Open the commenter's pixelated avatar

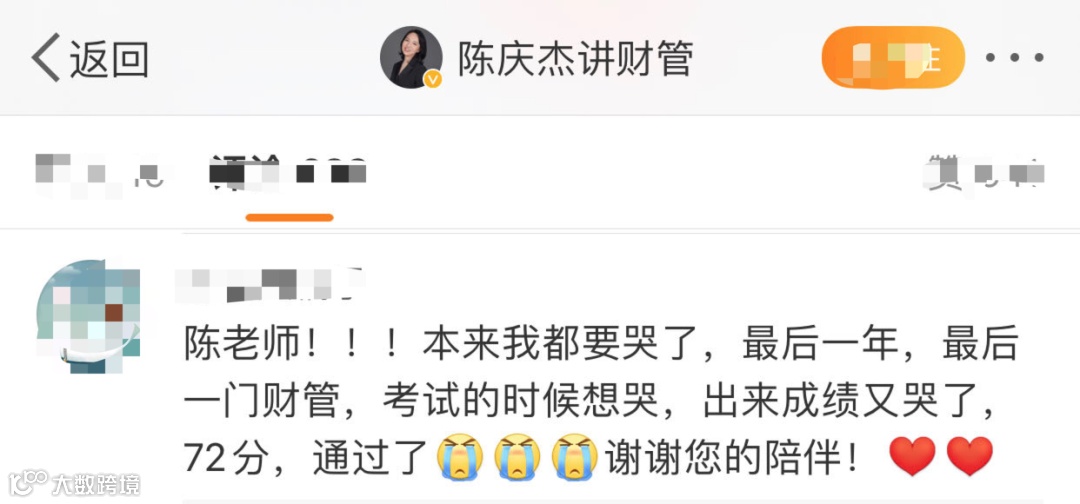pyautogui.click(x=88, y=316)
